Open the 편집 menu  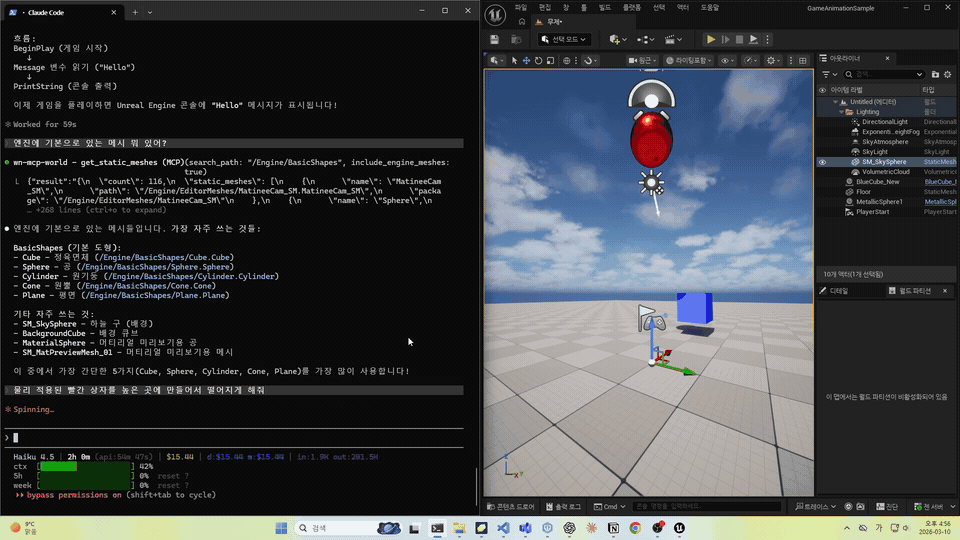545,7
